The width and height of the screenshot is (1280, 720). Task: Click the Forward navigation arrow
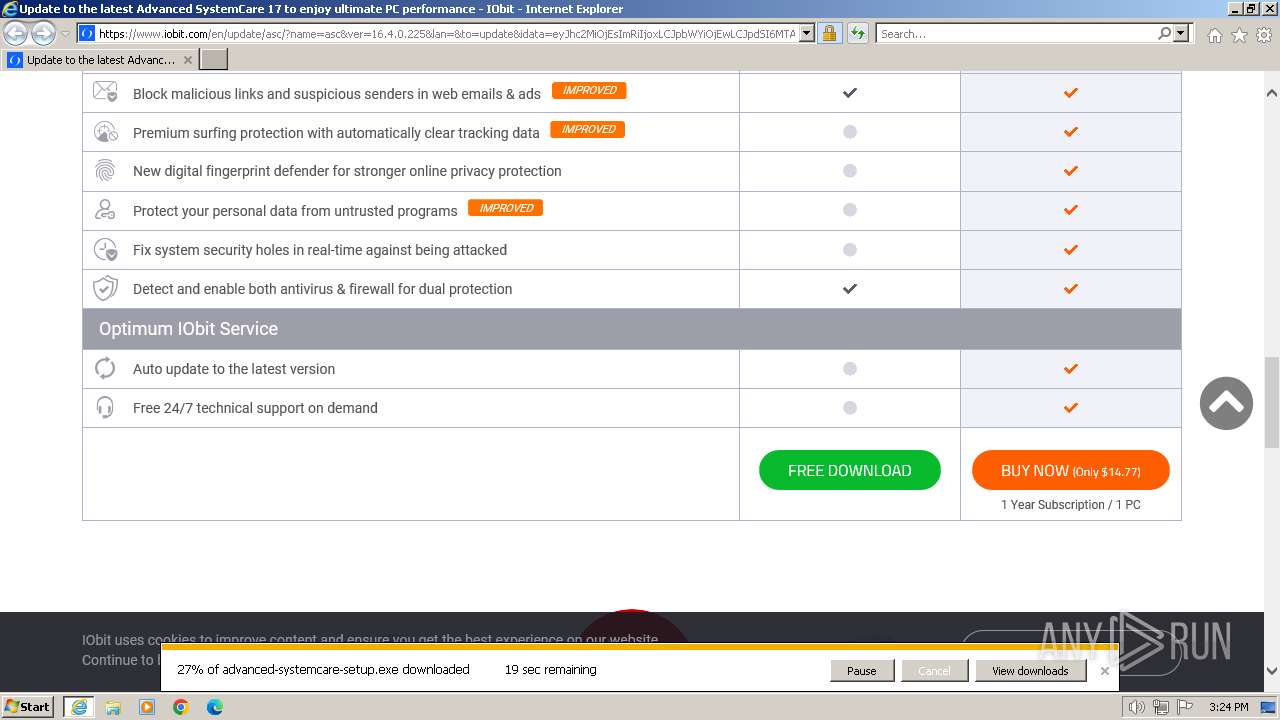tap(43, 33)
